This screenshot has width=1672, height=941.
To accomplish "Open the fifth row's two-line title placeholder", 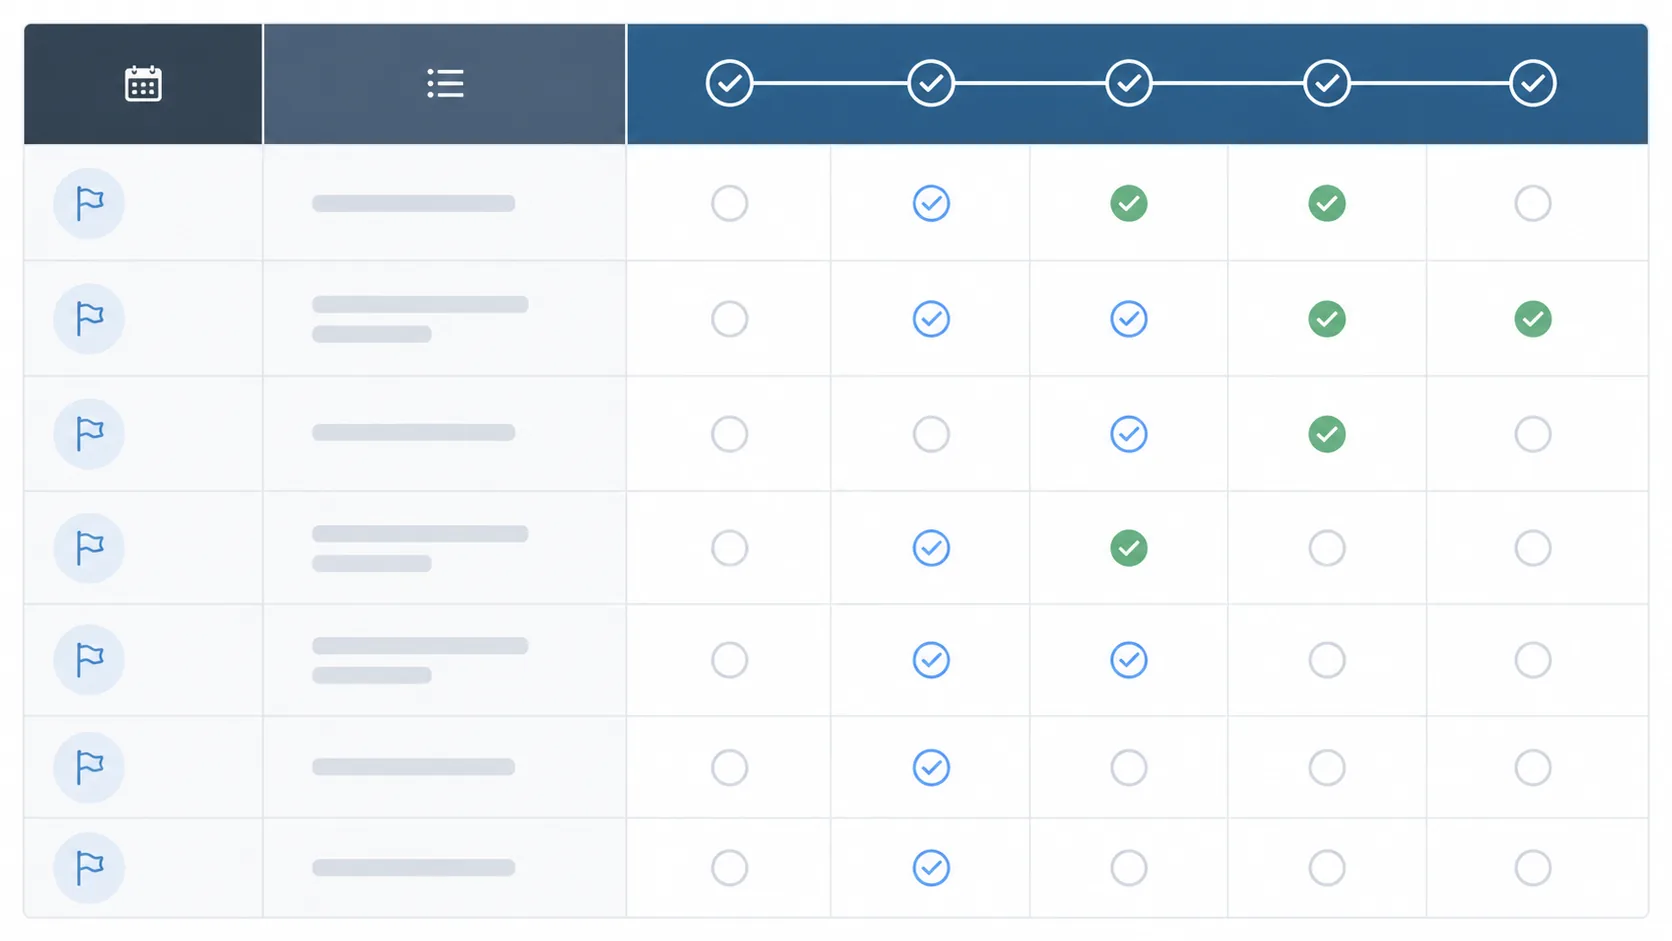I will coord(419,660).
